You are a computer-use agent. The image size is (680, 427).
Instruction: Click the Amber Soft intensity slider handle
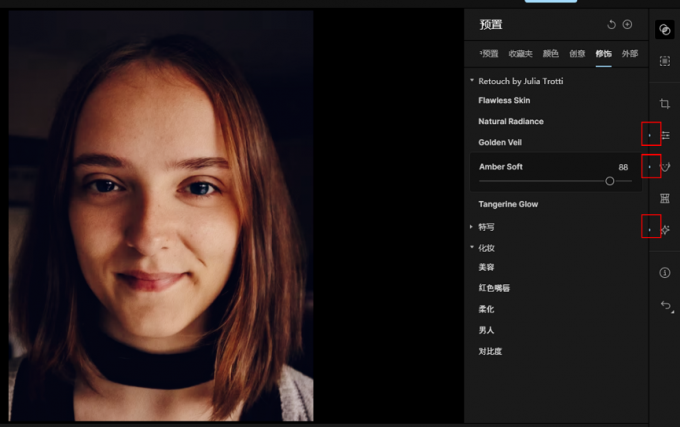click(610, 181)
